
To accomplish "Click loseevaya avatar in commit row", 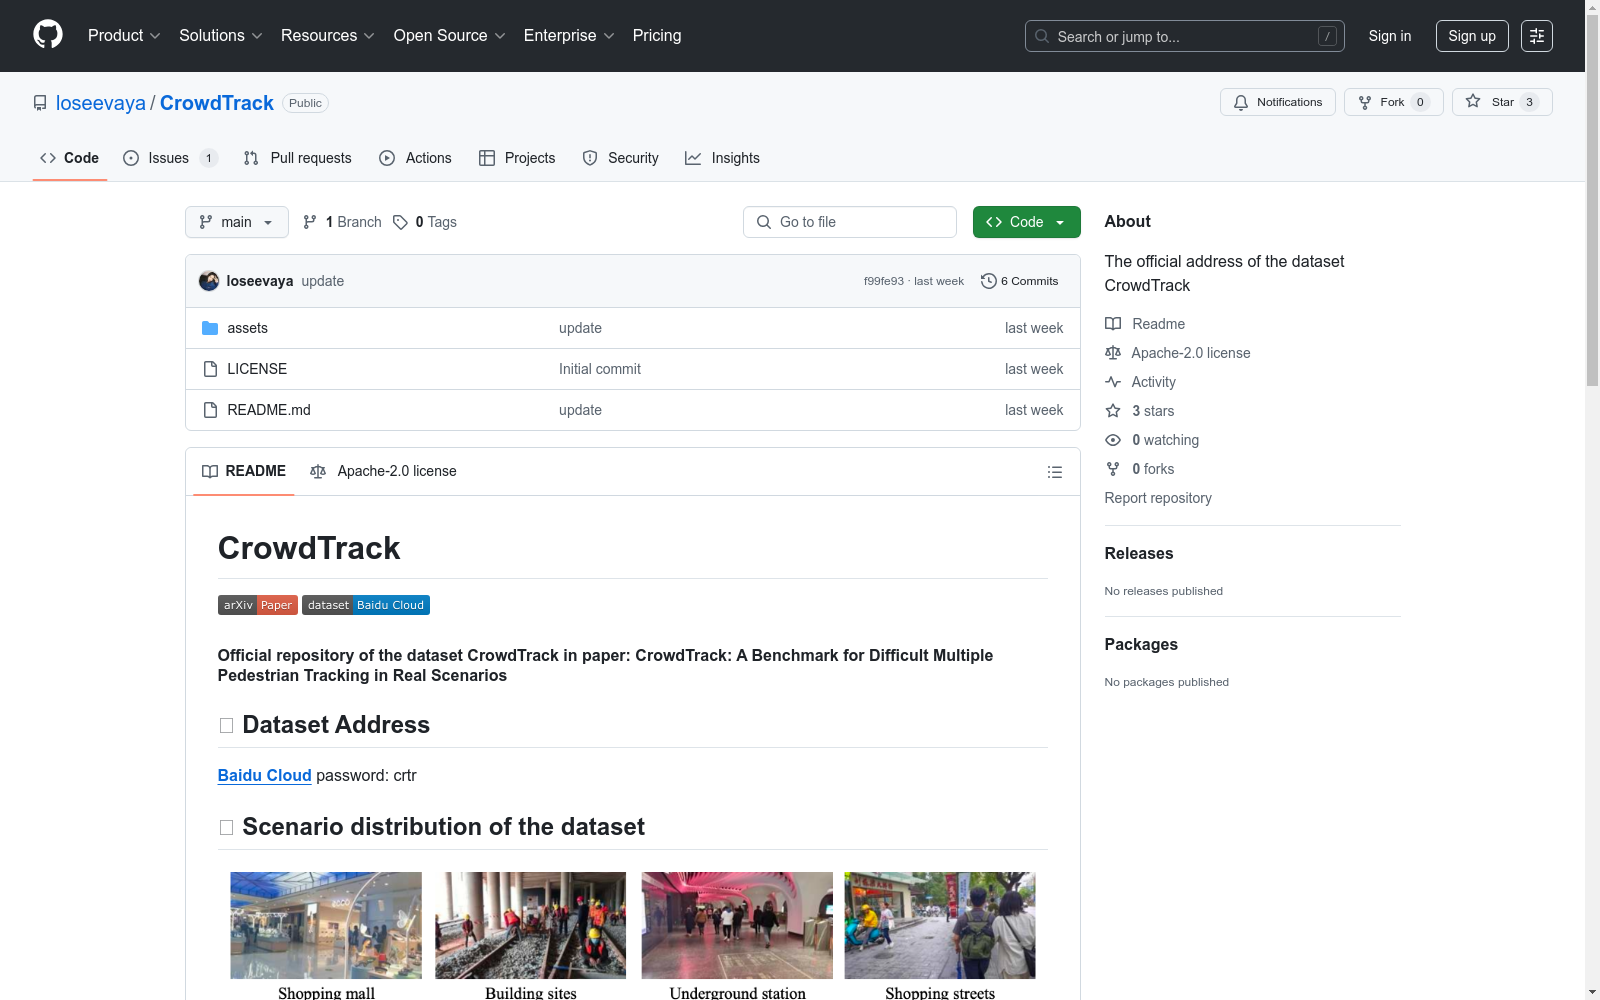I will point(209,281).
